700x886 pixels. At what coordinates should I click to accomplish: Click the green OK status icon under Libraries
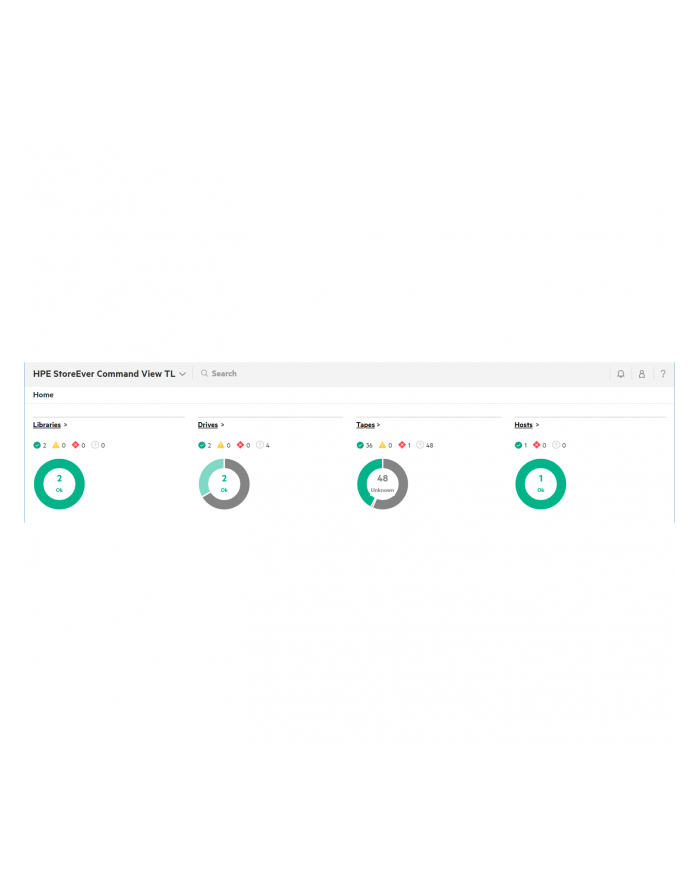37,445
